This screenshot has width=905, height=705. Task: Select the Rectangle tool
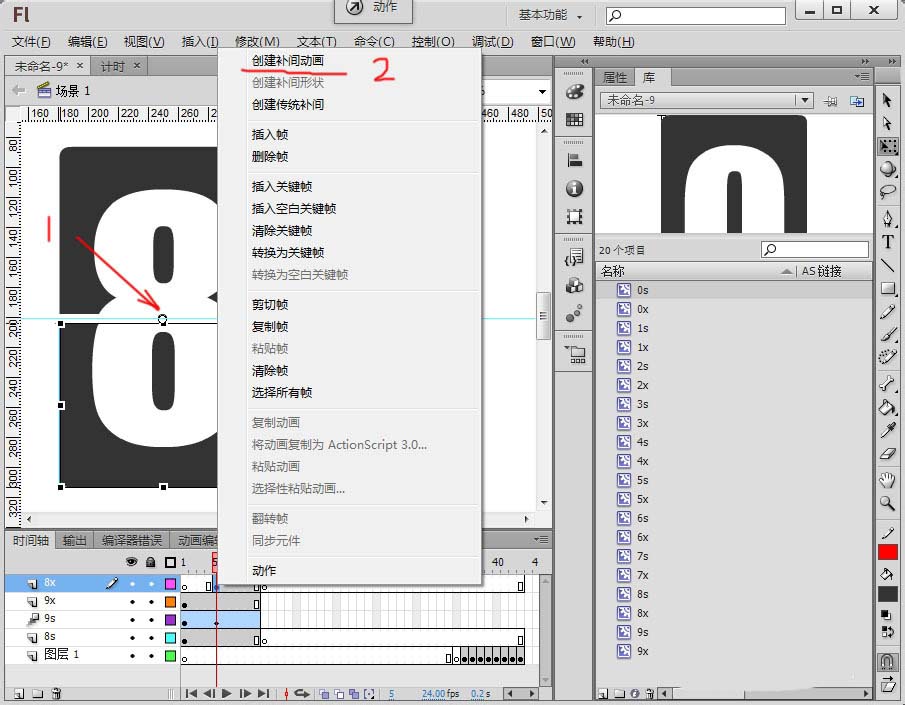888,288
